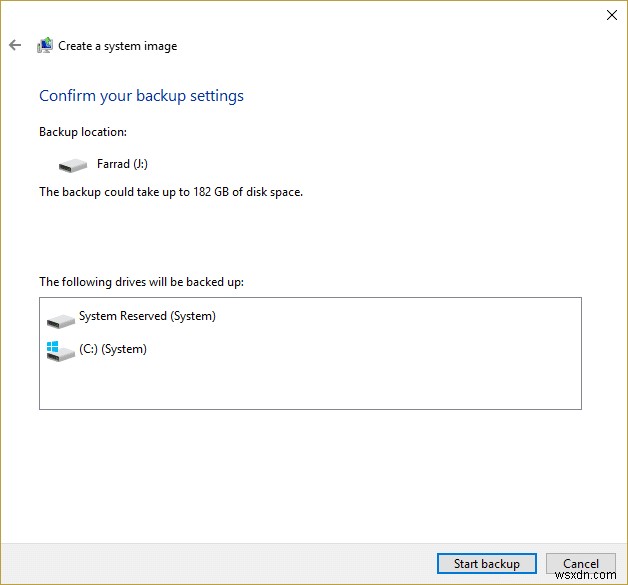Click the Create a system image title

click(x=118, y=46)
